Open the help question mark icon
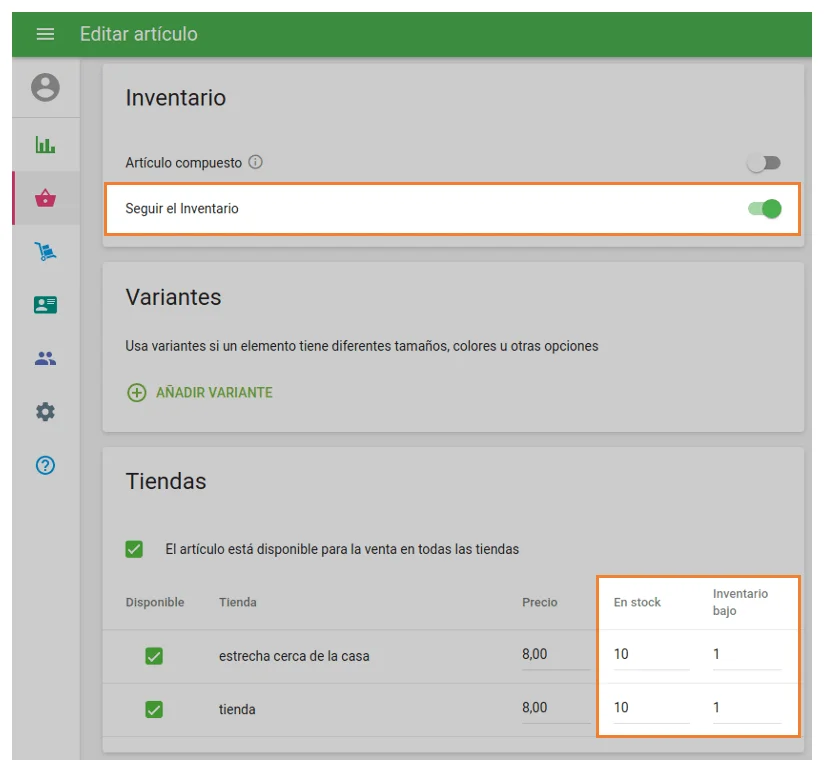Image resolution: width=824 pixels, height=760 pixels. click(45, 465)
